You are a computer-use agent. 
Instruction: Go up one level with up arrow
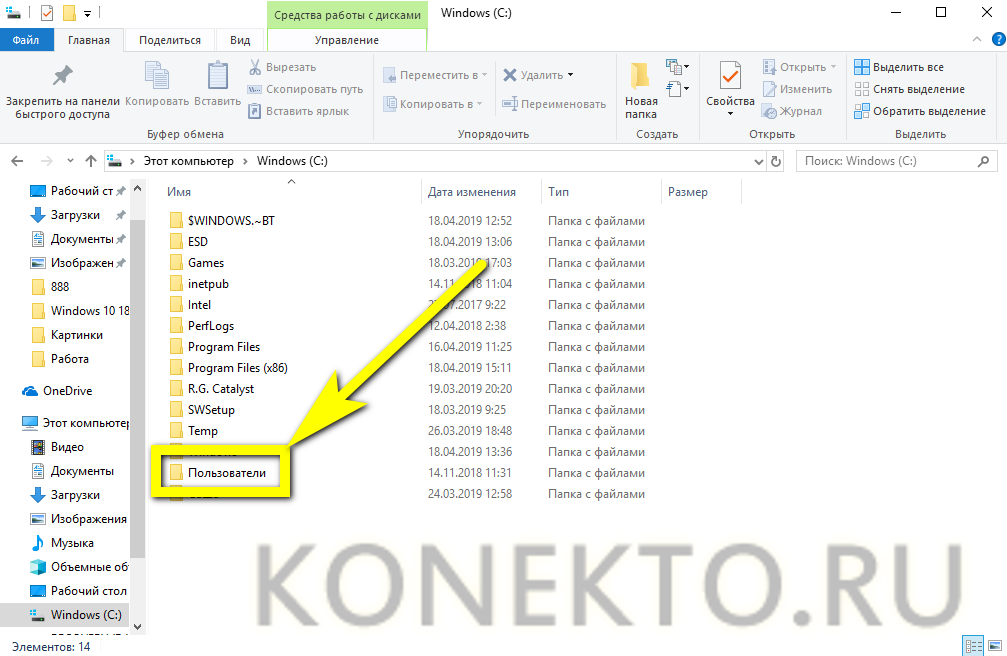point(91,161)
